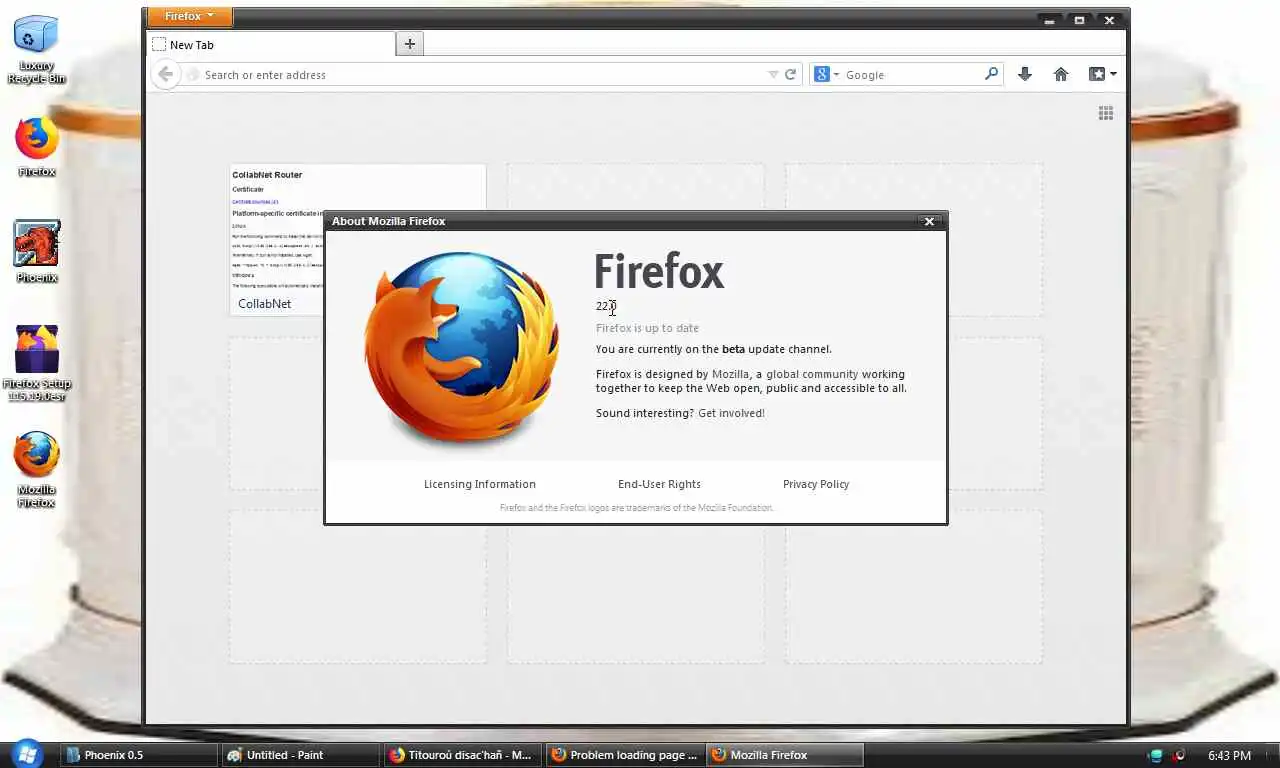
Task: Open the Google search engine dropdown
Action: 826,75
